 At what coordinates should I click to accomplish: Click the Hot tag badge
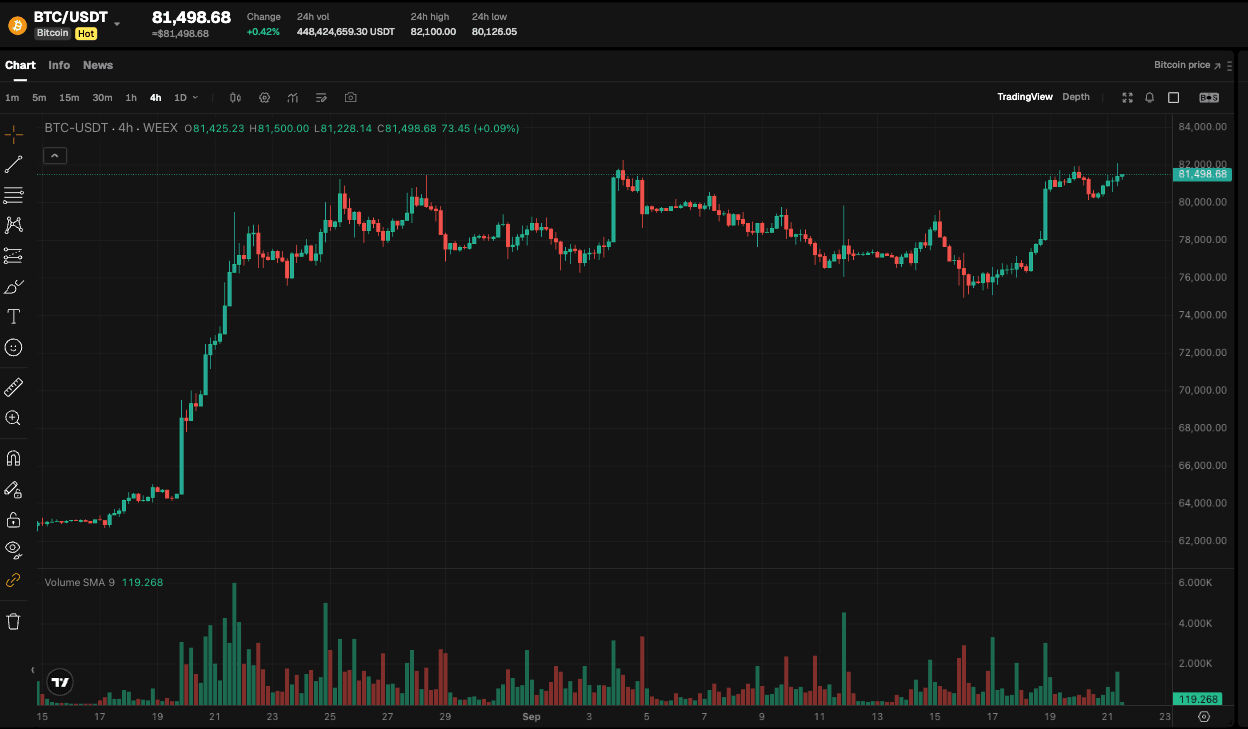[x=86, y=33]
